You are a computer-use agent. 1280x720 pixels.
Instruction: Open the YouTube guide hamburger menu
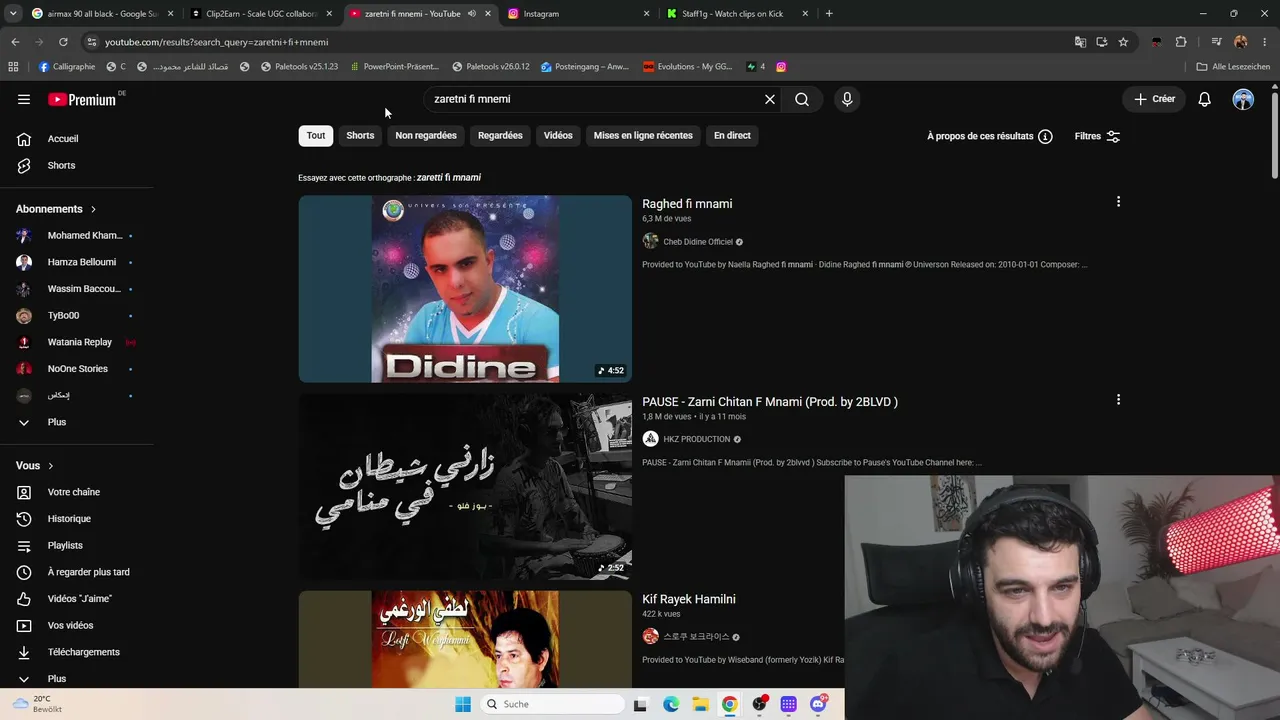[x=24, y=99]
